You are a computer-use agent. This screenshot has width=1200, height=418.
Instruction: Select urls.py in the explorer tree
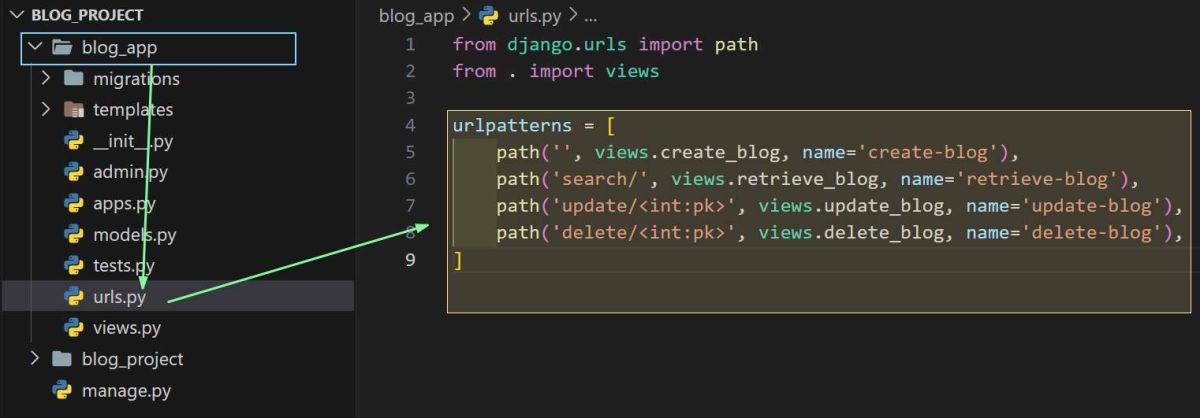(119, 296)
